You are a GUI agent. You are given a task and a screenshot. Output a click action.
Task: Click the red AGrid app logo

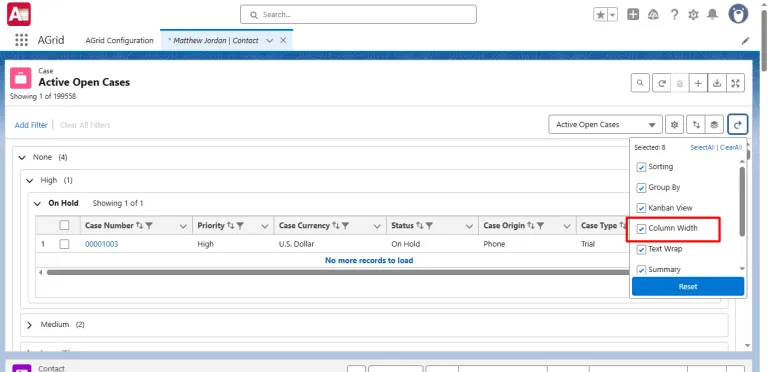tap(19, 14)
